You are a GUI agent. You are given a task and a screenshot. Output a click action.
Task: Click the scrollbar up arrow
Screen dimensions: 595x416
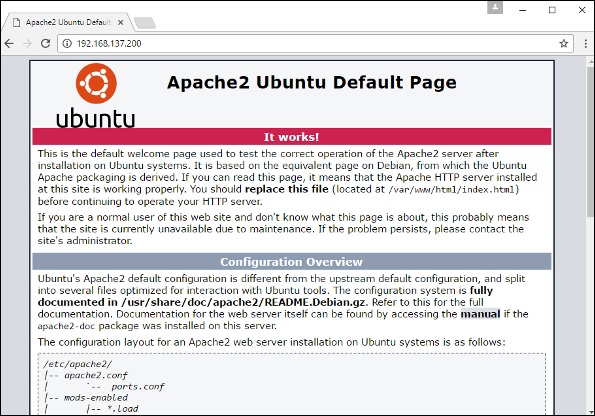click(x=591, y=61)
